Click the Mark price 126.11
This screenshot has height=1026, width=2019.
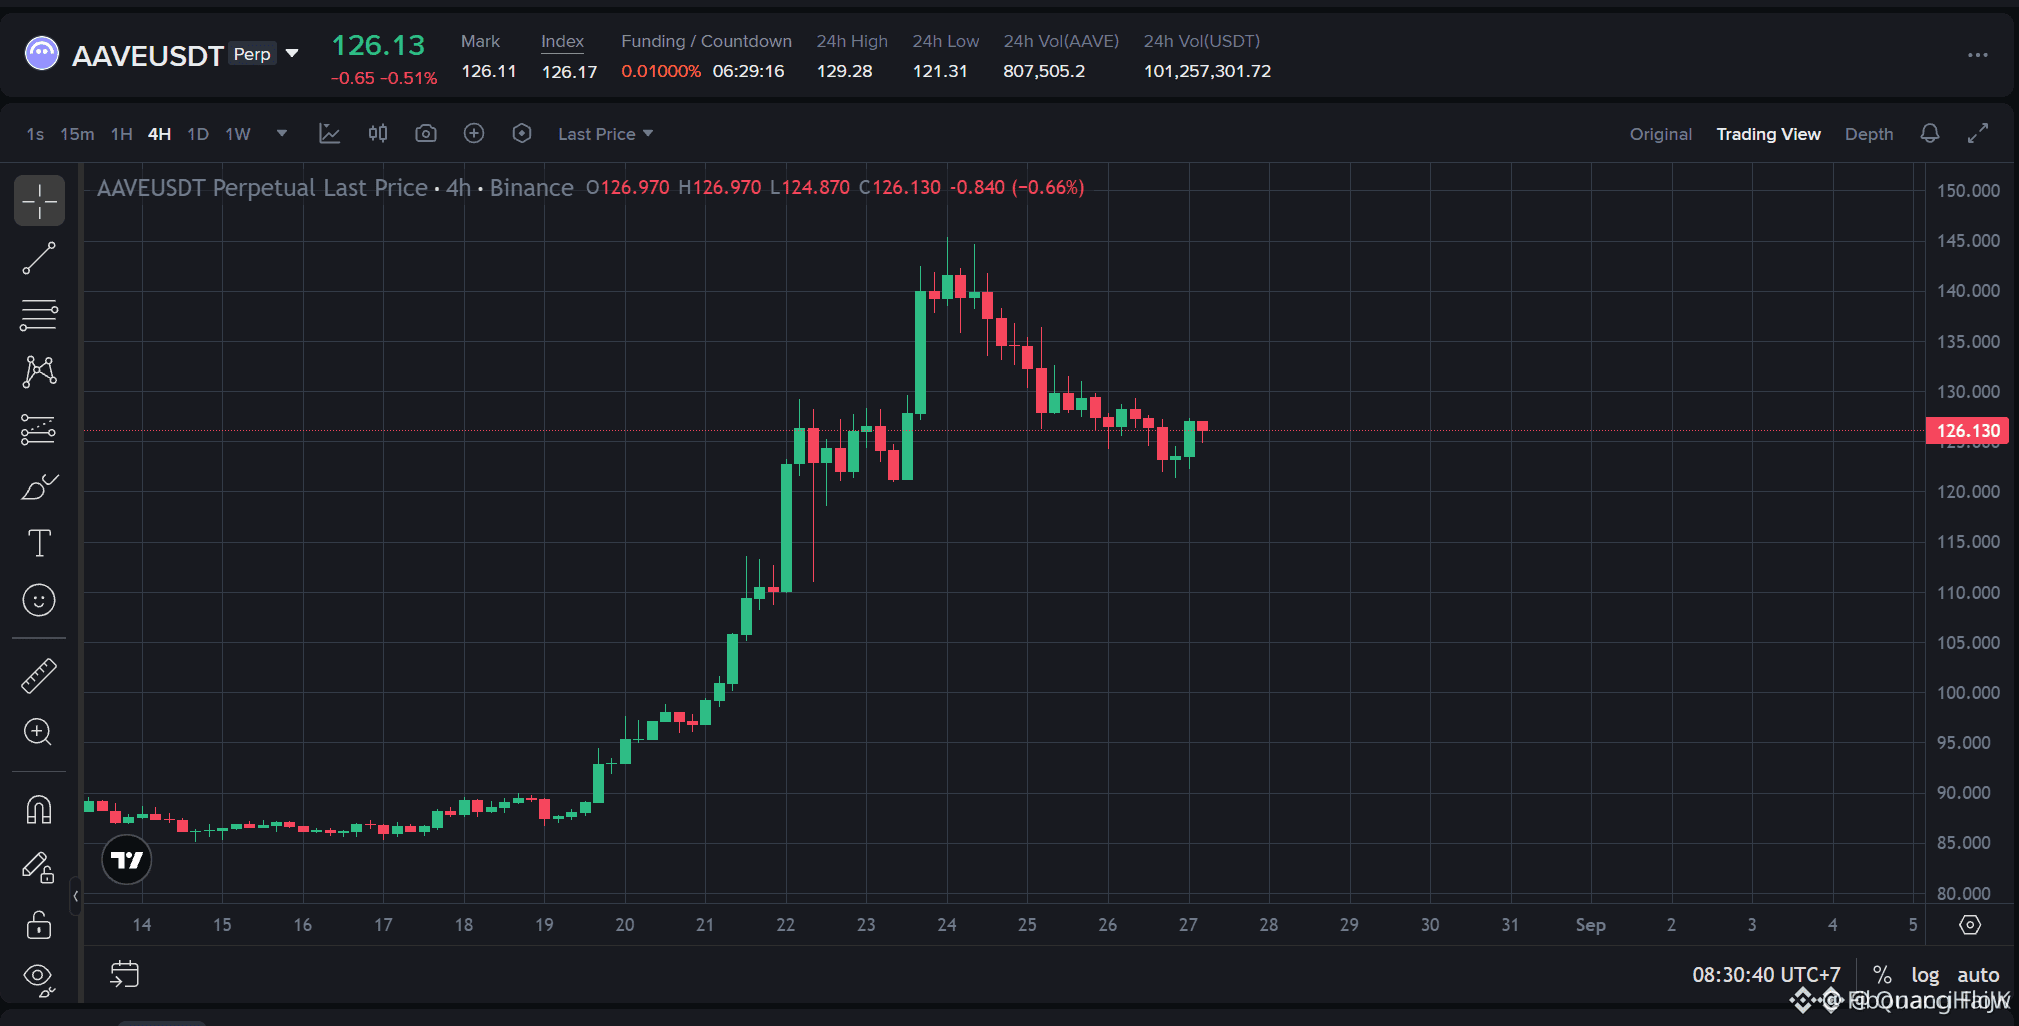[489, 71]
